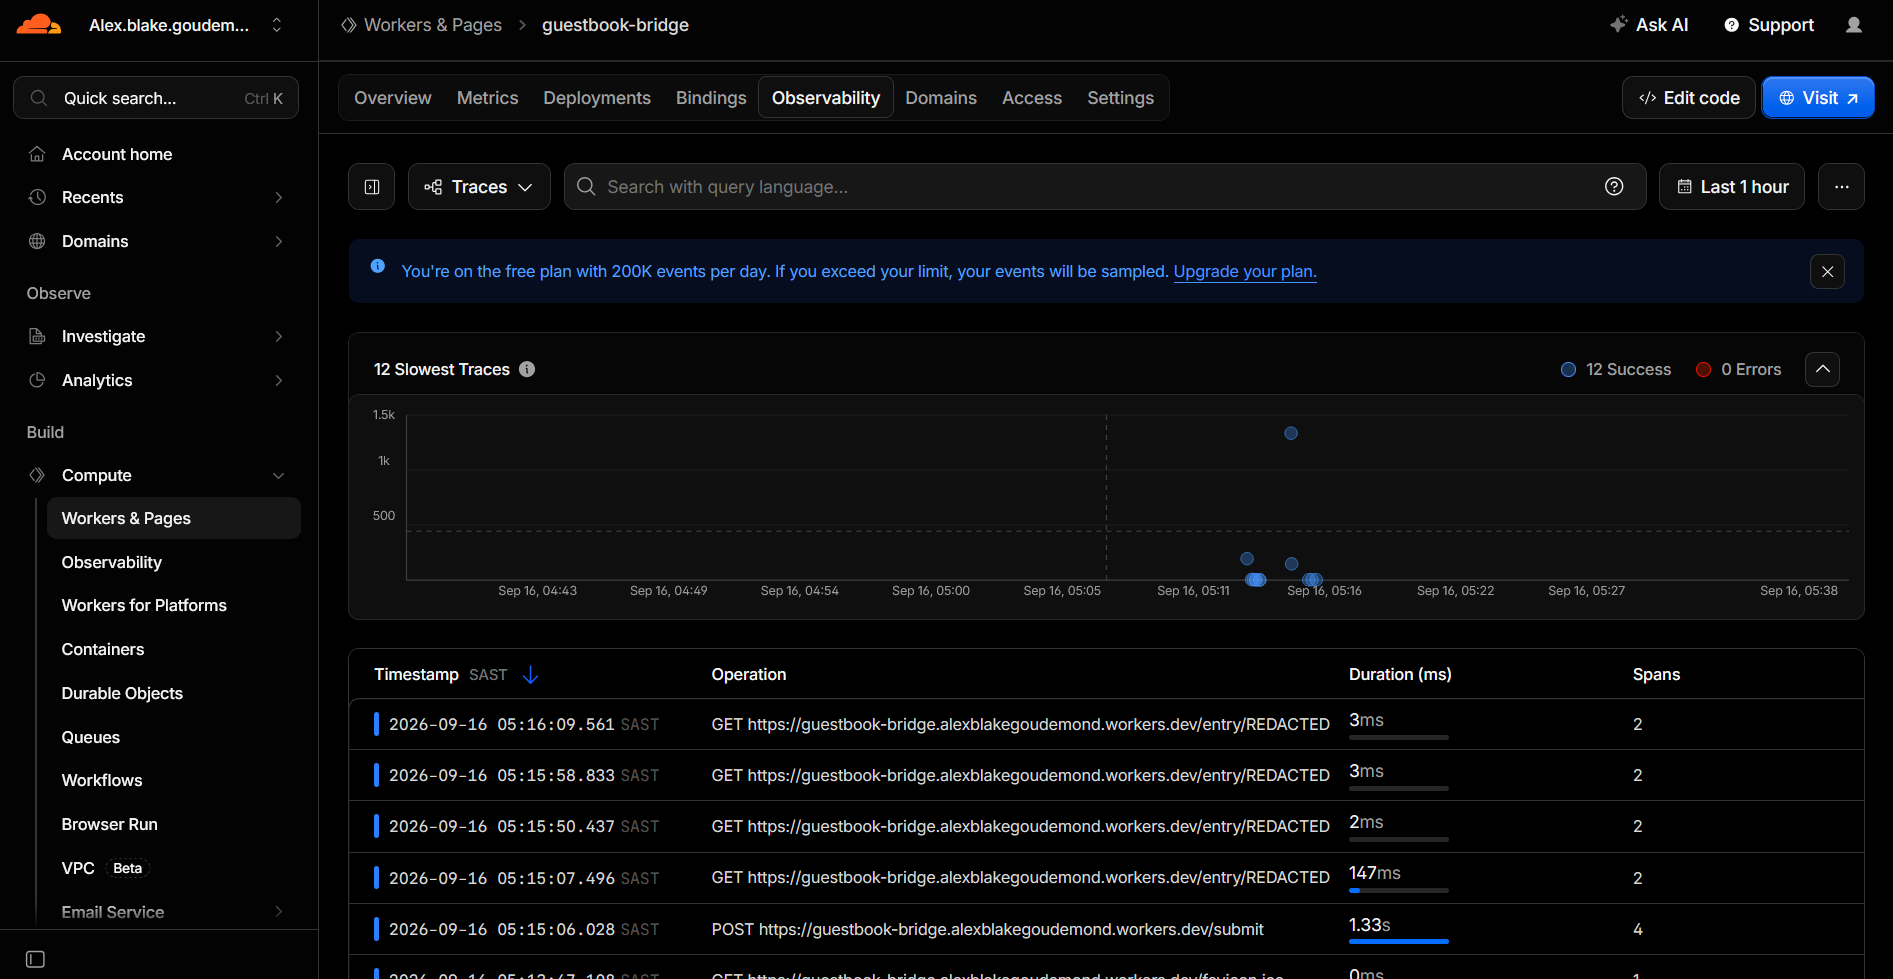Open the Last 1 hour time range picker
The image size is (1893, 979).
(x=1732, y=187)
